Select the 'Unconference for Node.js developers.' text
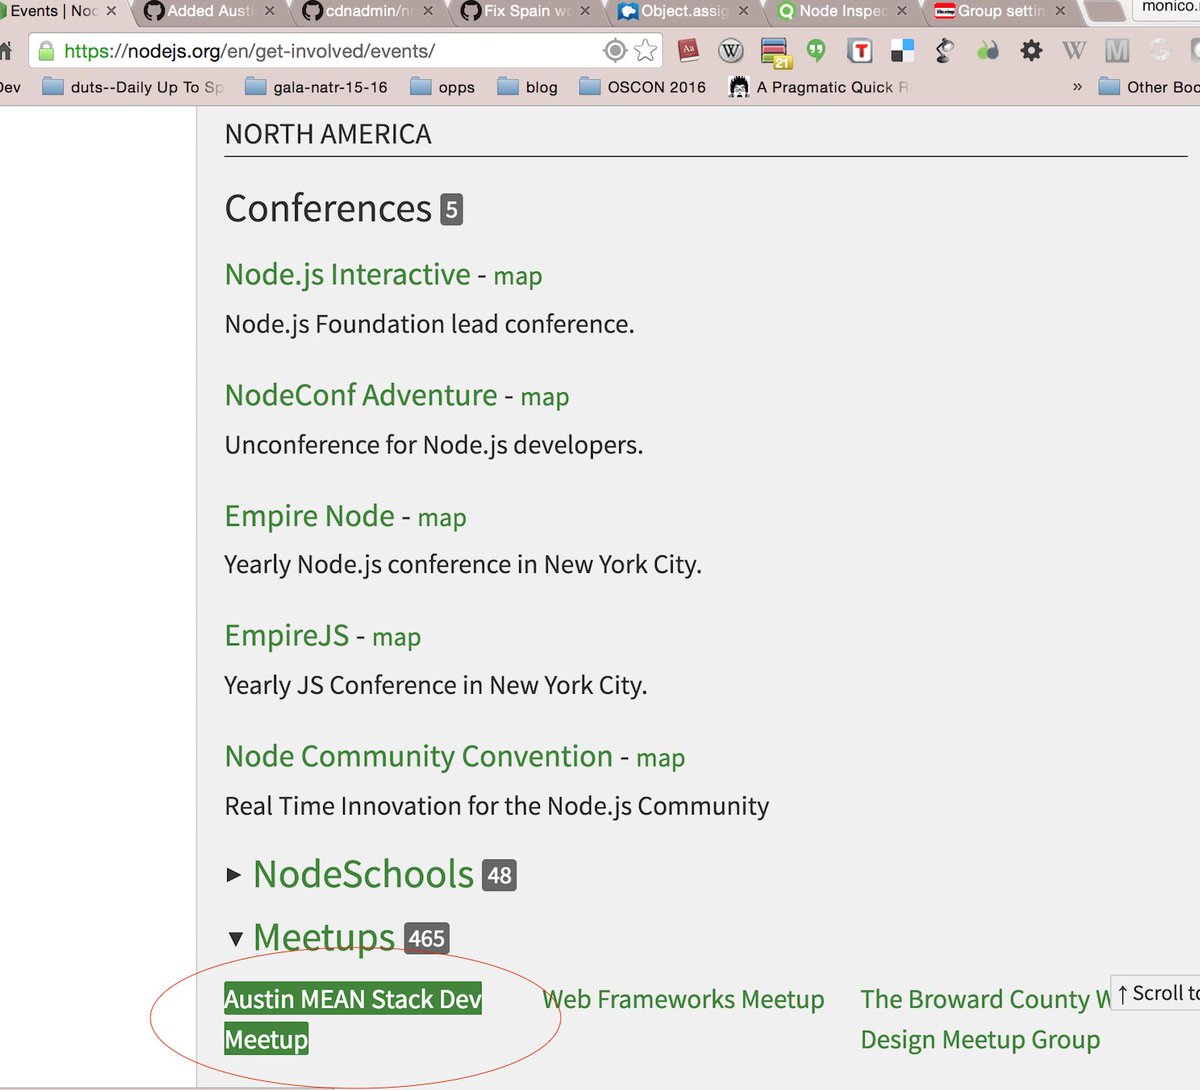Viewport: 1200px width, 1090px height. (x=434, y=445)
